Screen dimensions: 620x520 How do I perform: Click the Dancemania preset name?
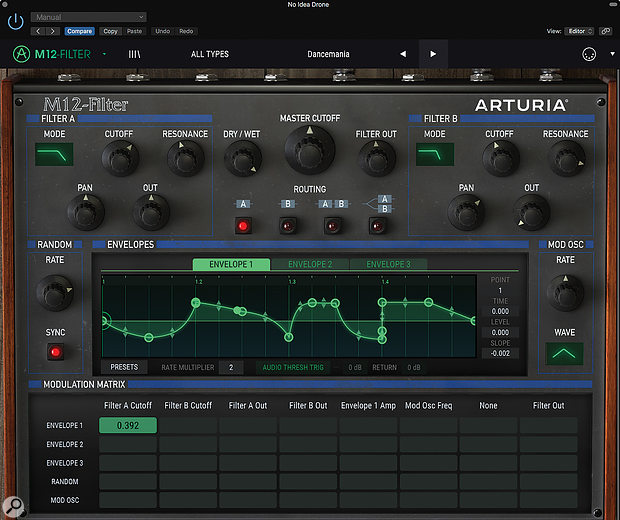(x=328, y=54)
